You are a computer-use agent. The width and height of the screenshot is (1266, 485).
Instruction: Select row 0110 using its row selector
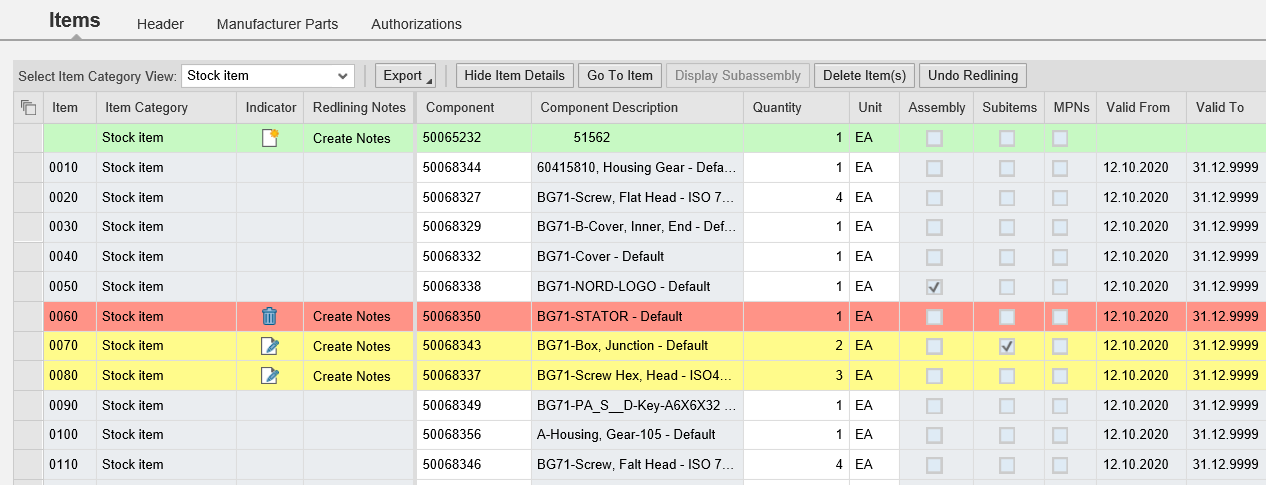click(28, 465)
